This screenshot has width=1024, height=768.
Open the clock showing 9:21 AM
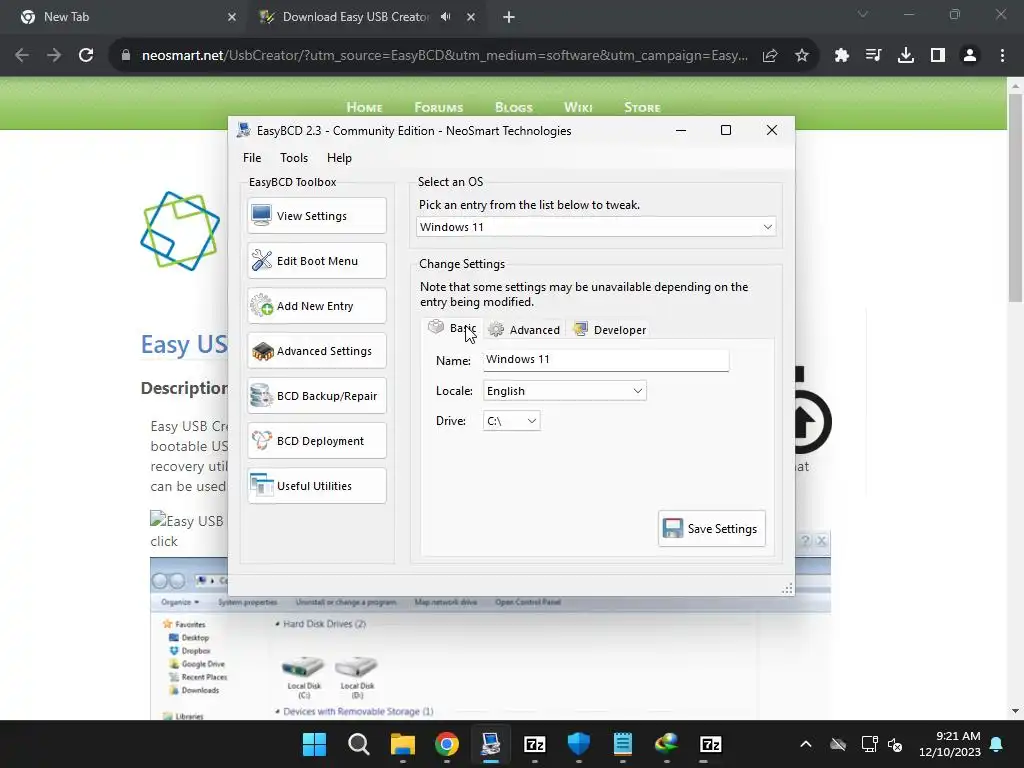pyautogui.click(x=950, y=744)
